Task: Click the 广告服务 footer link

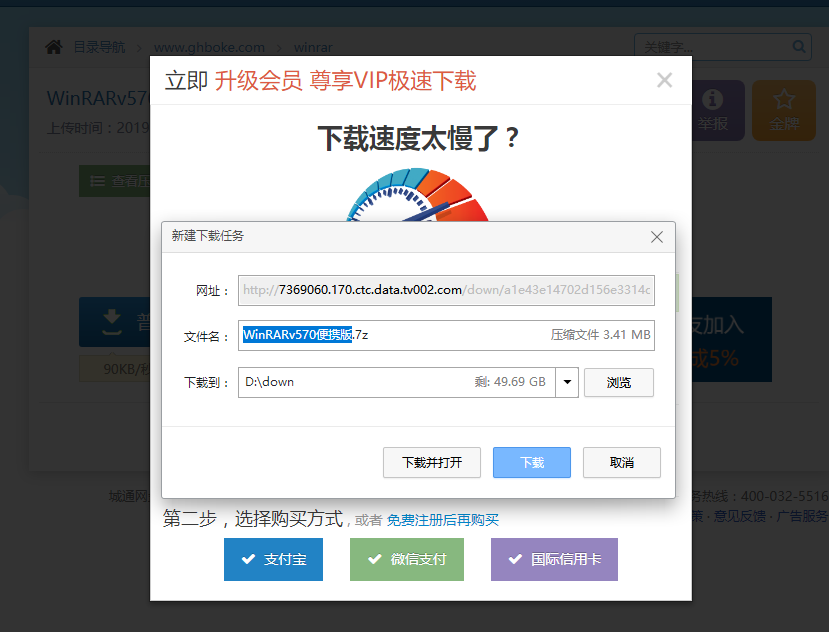Action: click(802, 516)
